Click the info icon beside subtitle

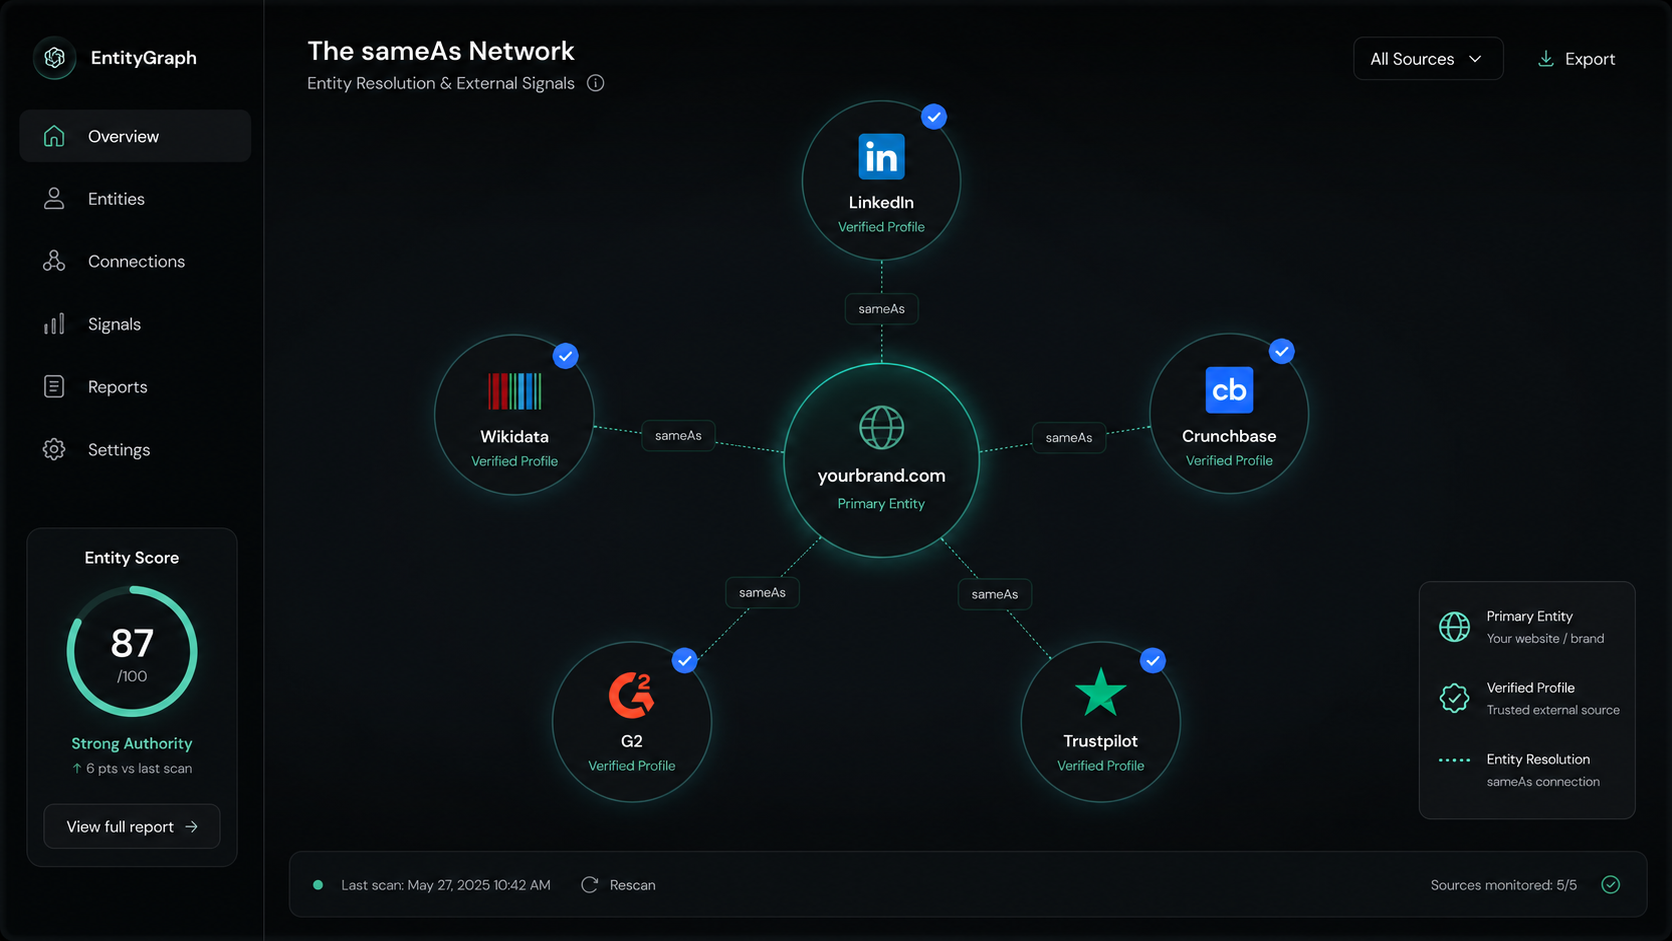pyautogui.click(x=596, y=83)
